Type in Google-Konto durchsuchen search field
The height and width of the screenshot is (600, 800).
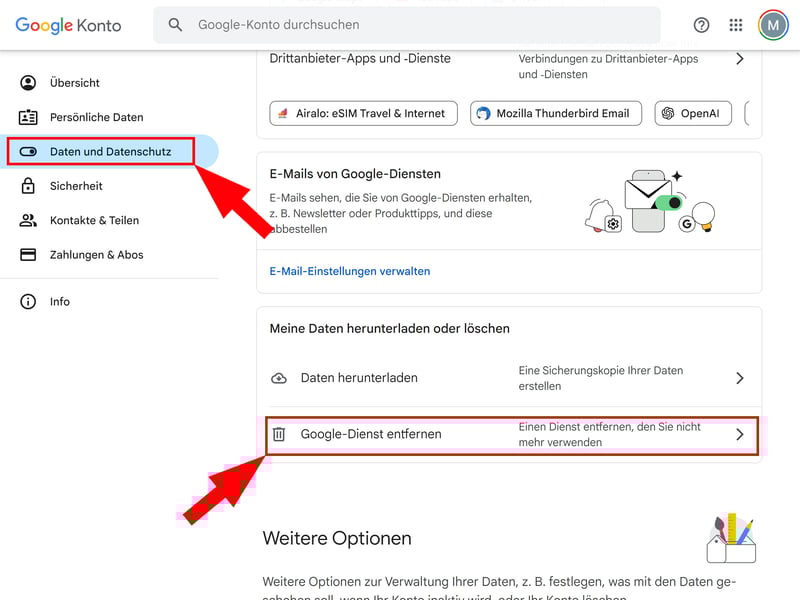coord(420,25)
